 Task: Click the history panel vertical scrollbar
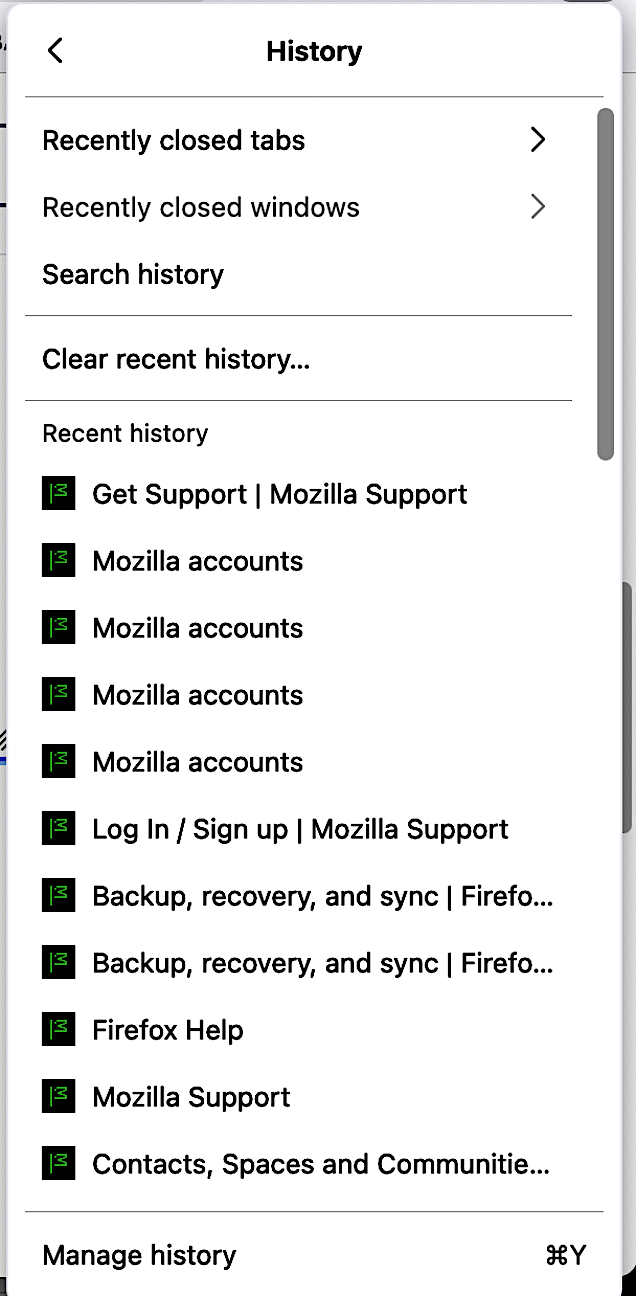pyautogui.click(x=605, y=284)
